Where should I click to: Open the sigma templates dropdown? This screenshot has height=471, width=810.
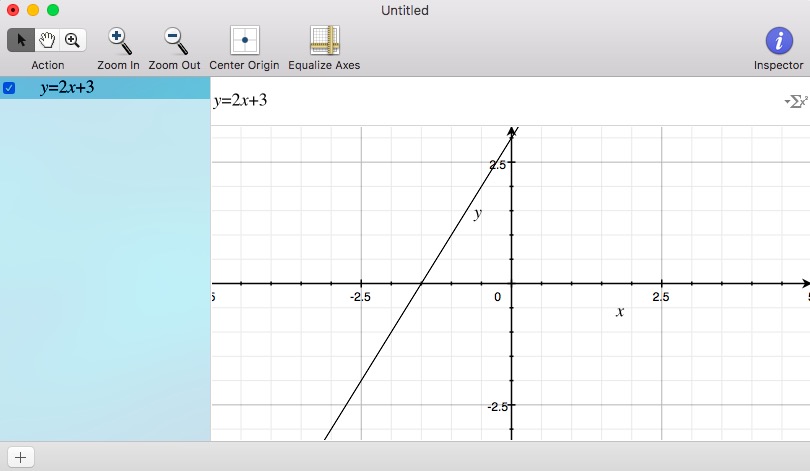(x=796, y=101)
